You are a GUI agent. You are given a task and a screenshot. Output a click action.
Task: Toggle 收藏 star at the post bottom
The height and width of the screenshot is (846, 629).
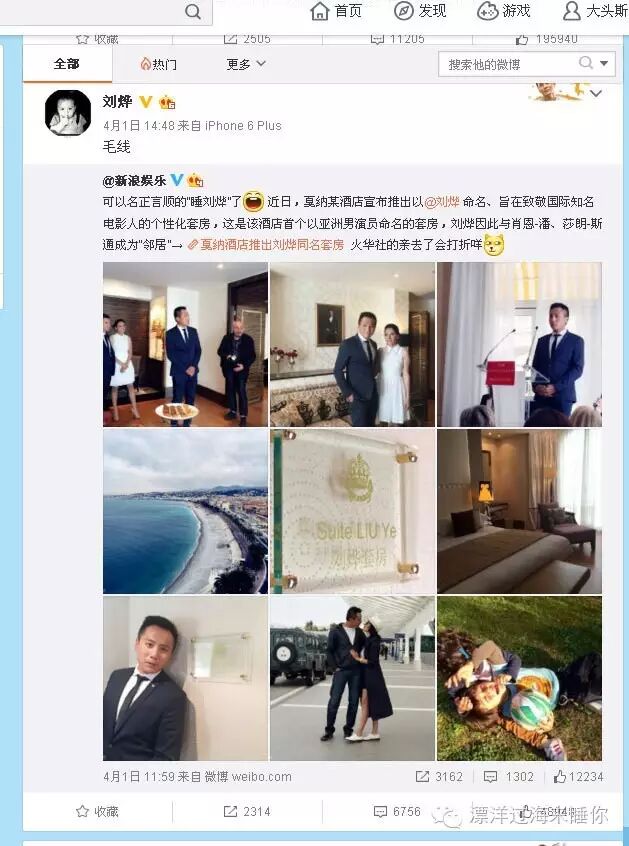[x=82, y=811]
